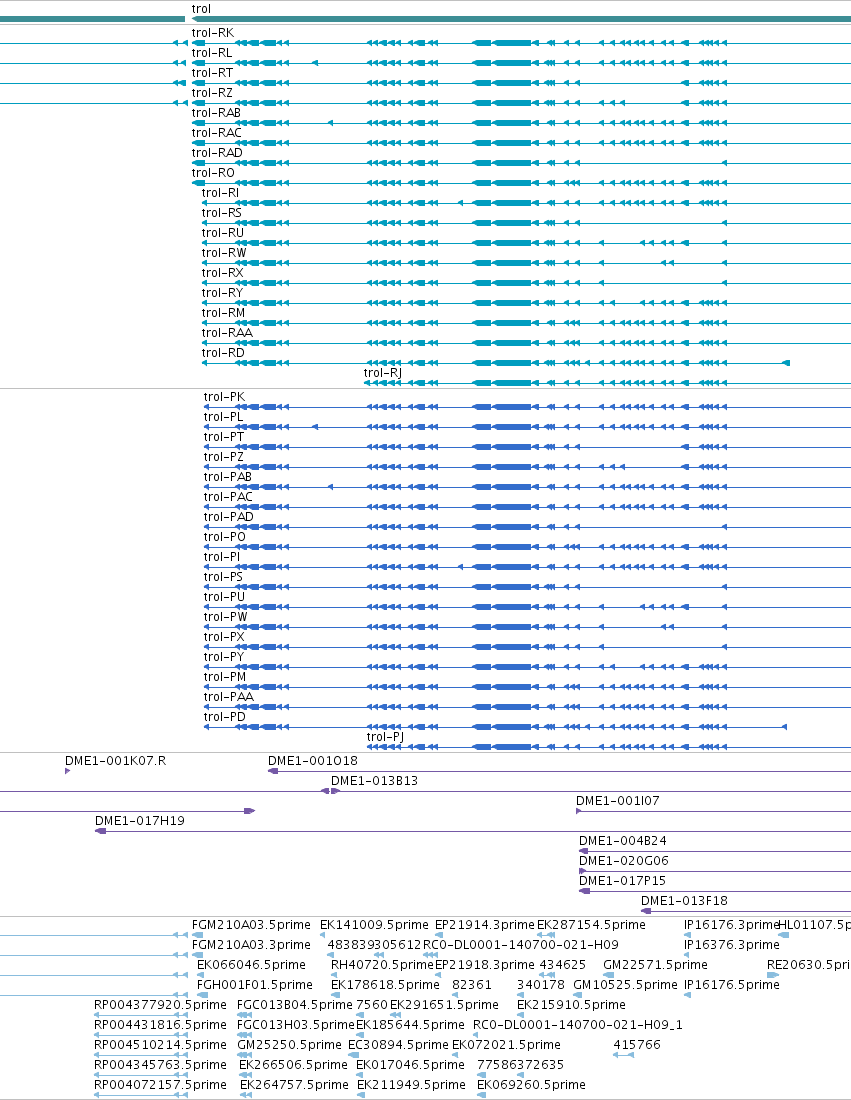Select the RC0-DL0001-140700-021-H09_1 label
The height and width of the screenshot is (1100, 851).
(x=578, y=1025)
